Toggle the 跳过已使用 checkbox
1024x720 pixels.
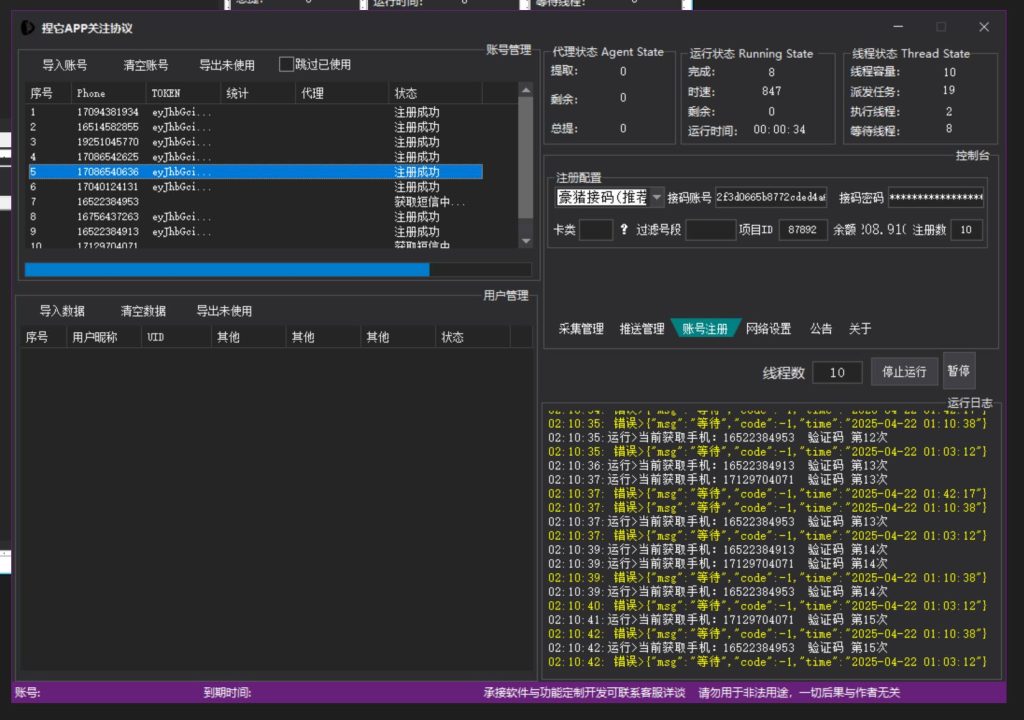pyautogui.click(x=287, y=65)
